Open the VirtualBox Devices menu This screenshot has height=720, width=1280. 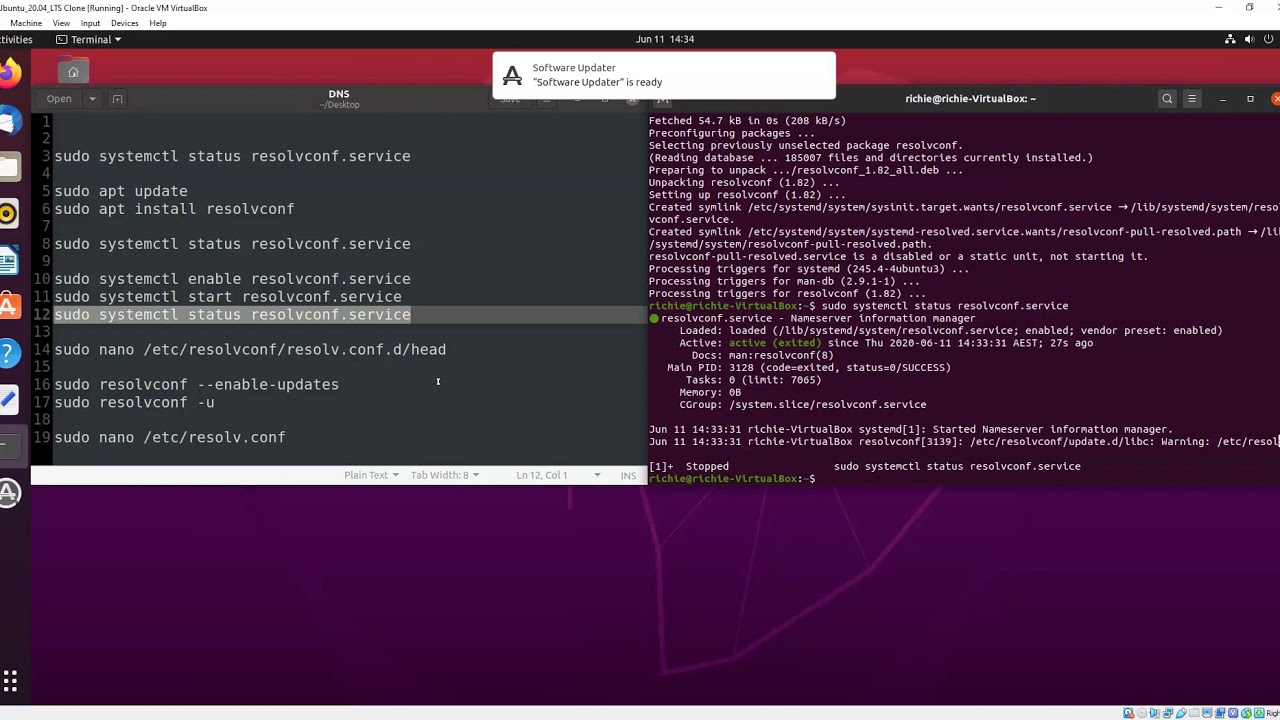[x=125, y=23]
